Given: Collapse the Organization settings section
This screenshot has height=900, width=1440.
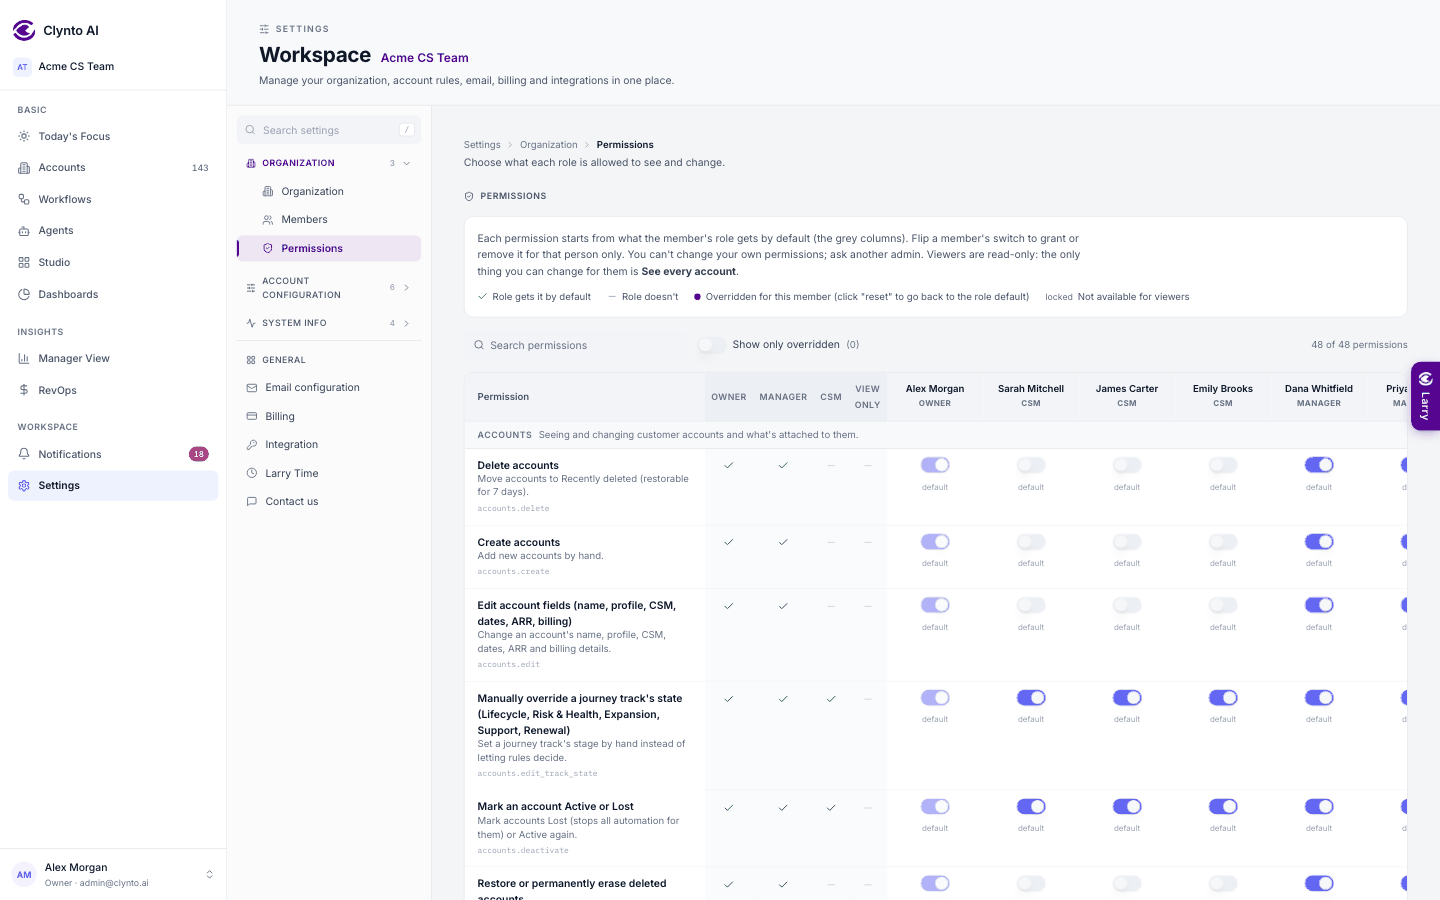Looking at the screenshot, I should tap(329, 163).
